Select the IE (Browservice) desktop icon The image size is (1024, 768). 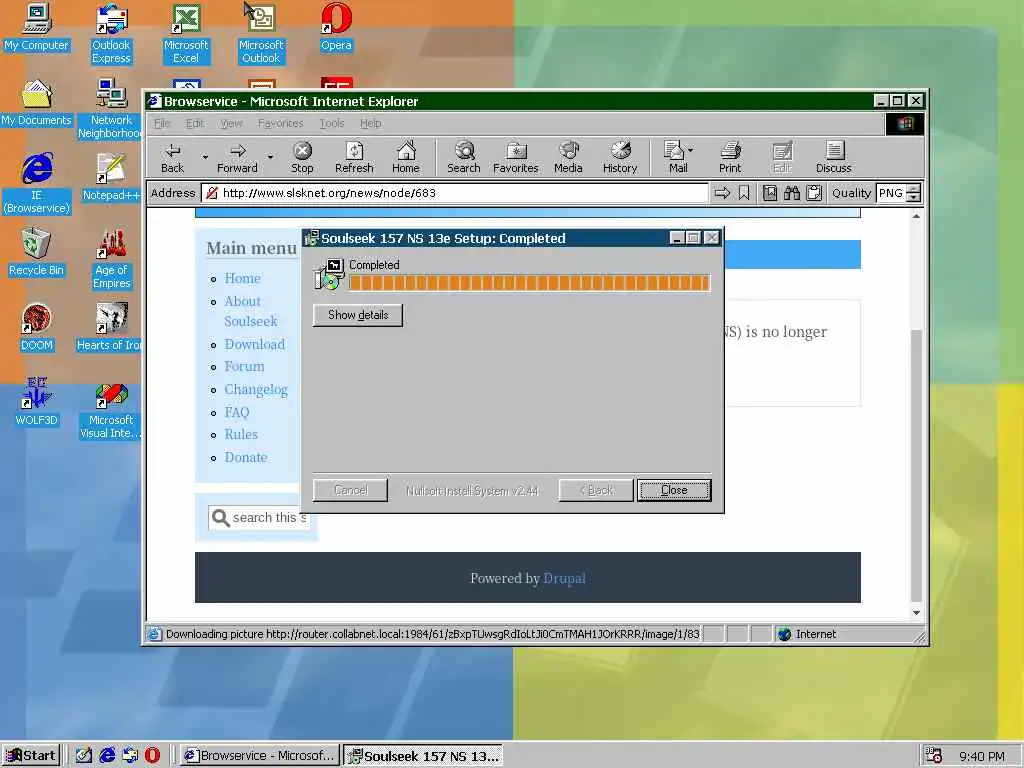click(x=37, y=184)
